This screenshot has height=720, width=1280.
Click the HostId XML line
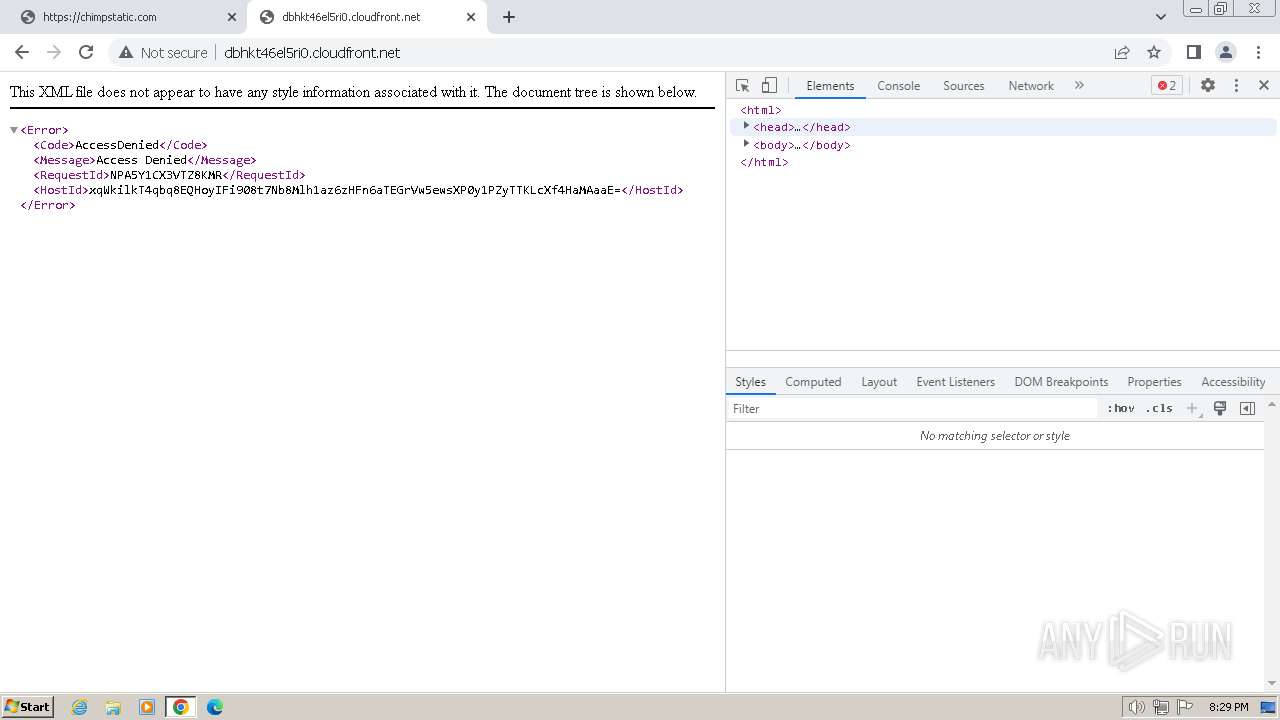tap(358, 190)
